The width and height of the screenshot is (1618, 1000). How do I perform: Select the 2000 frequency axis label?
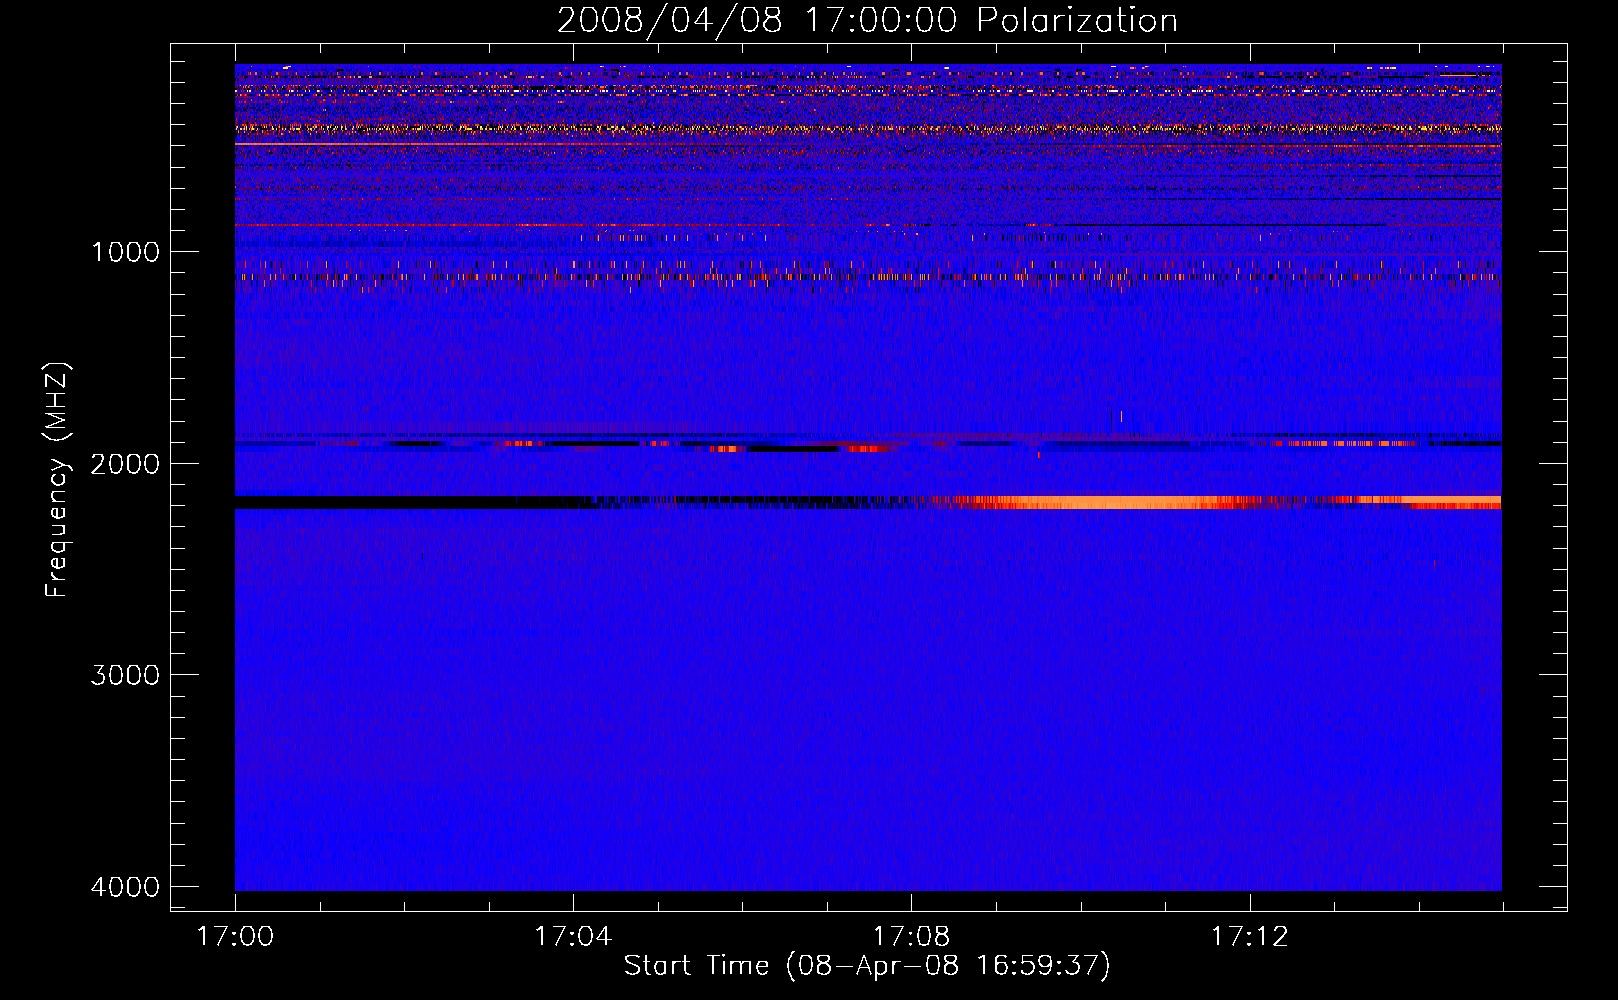click(125, 463)
